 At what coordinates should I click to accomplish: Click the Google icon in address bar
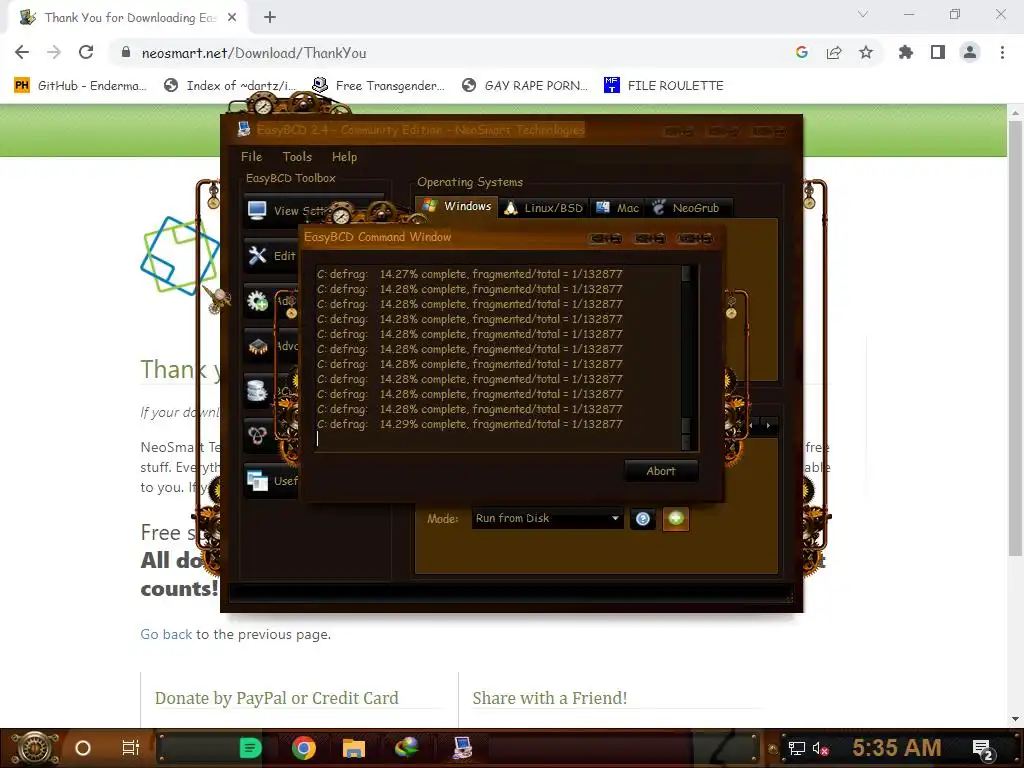(x=802, y=52)
